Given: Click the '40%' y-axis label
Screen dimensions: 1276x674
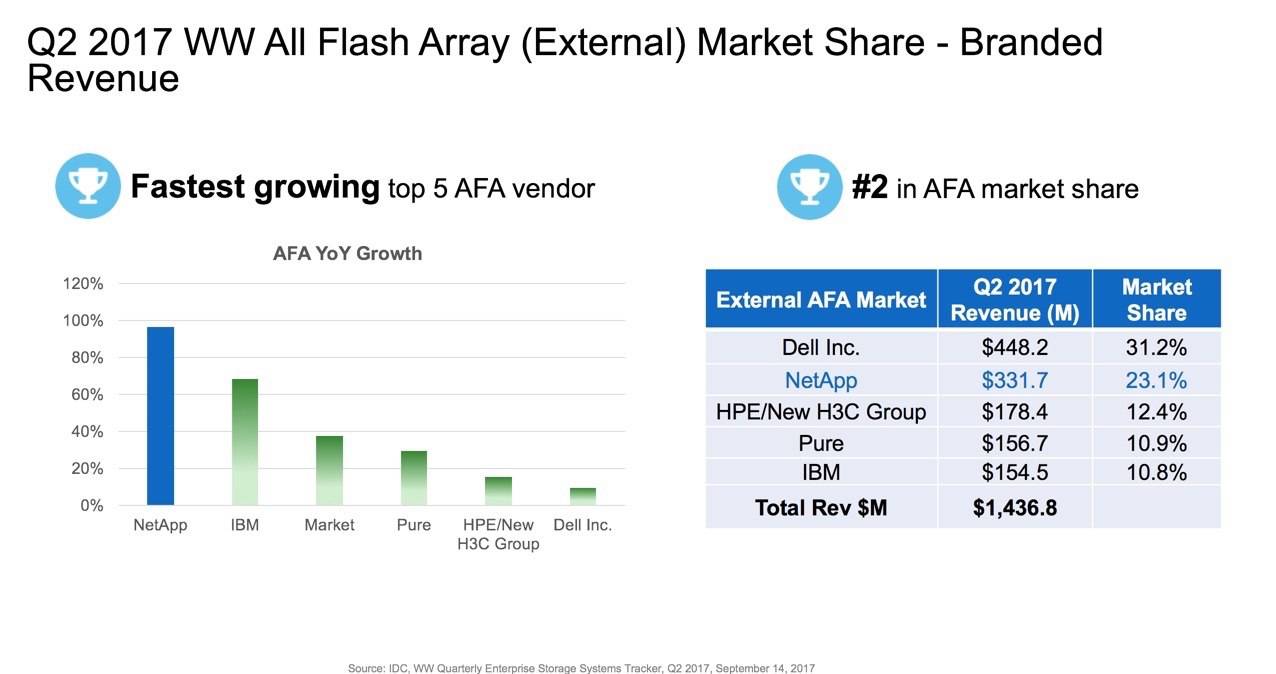Looking at the screenshot, I should pos(88,432).
